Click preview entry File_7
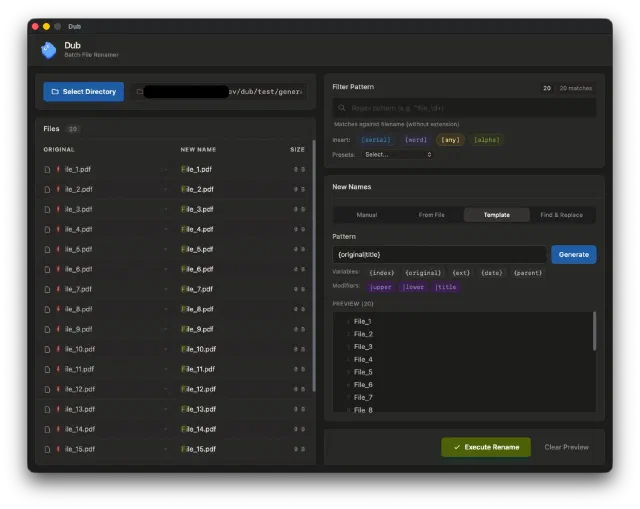Image resolution: width=640 pixels, height=509 pixels. [363, 398]
